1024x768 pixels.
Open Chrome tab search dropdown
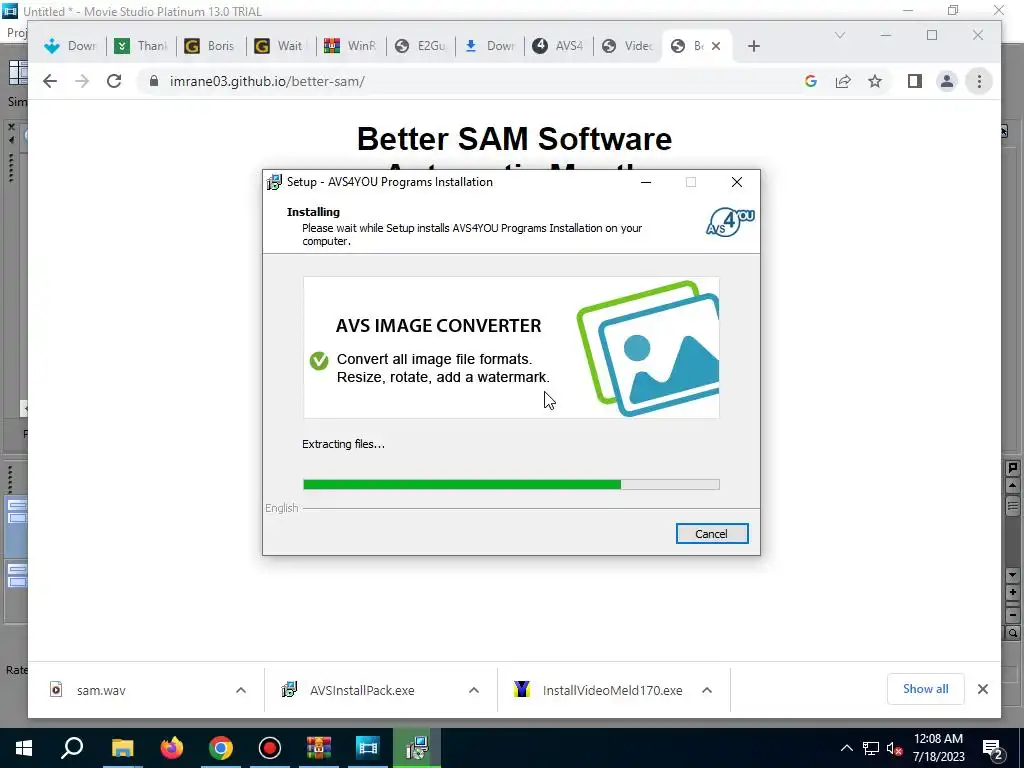pos(840,35)
